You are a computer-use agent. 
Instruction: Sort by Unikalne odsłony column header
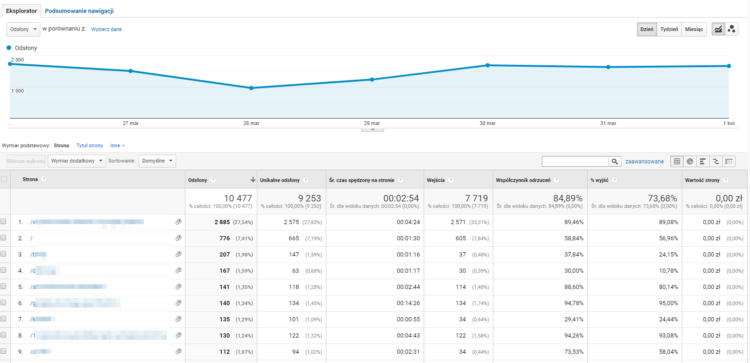click(279, 180)
